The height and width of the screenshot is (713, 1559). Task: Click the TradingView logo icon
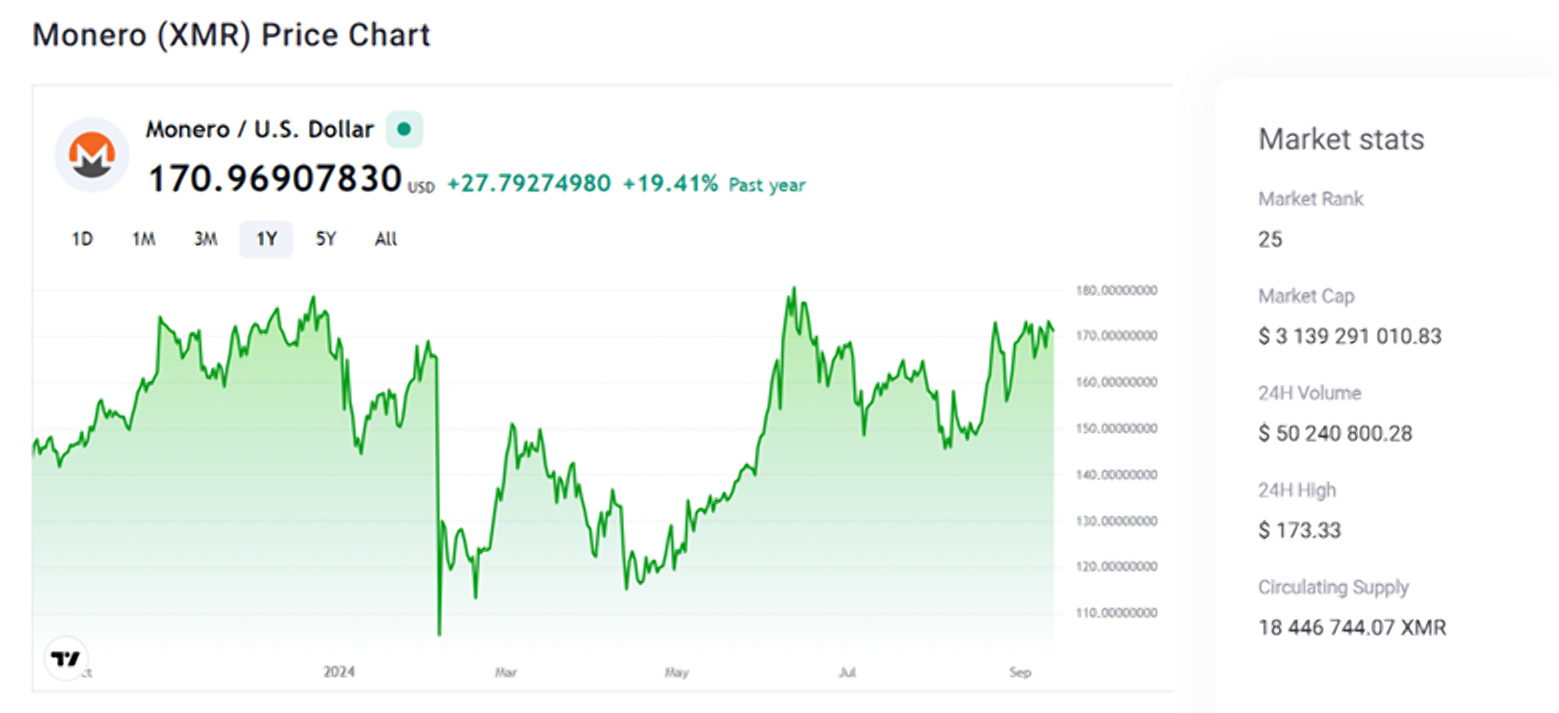(x=65, y=659)
